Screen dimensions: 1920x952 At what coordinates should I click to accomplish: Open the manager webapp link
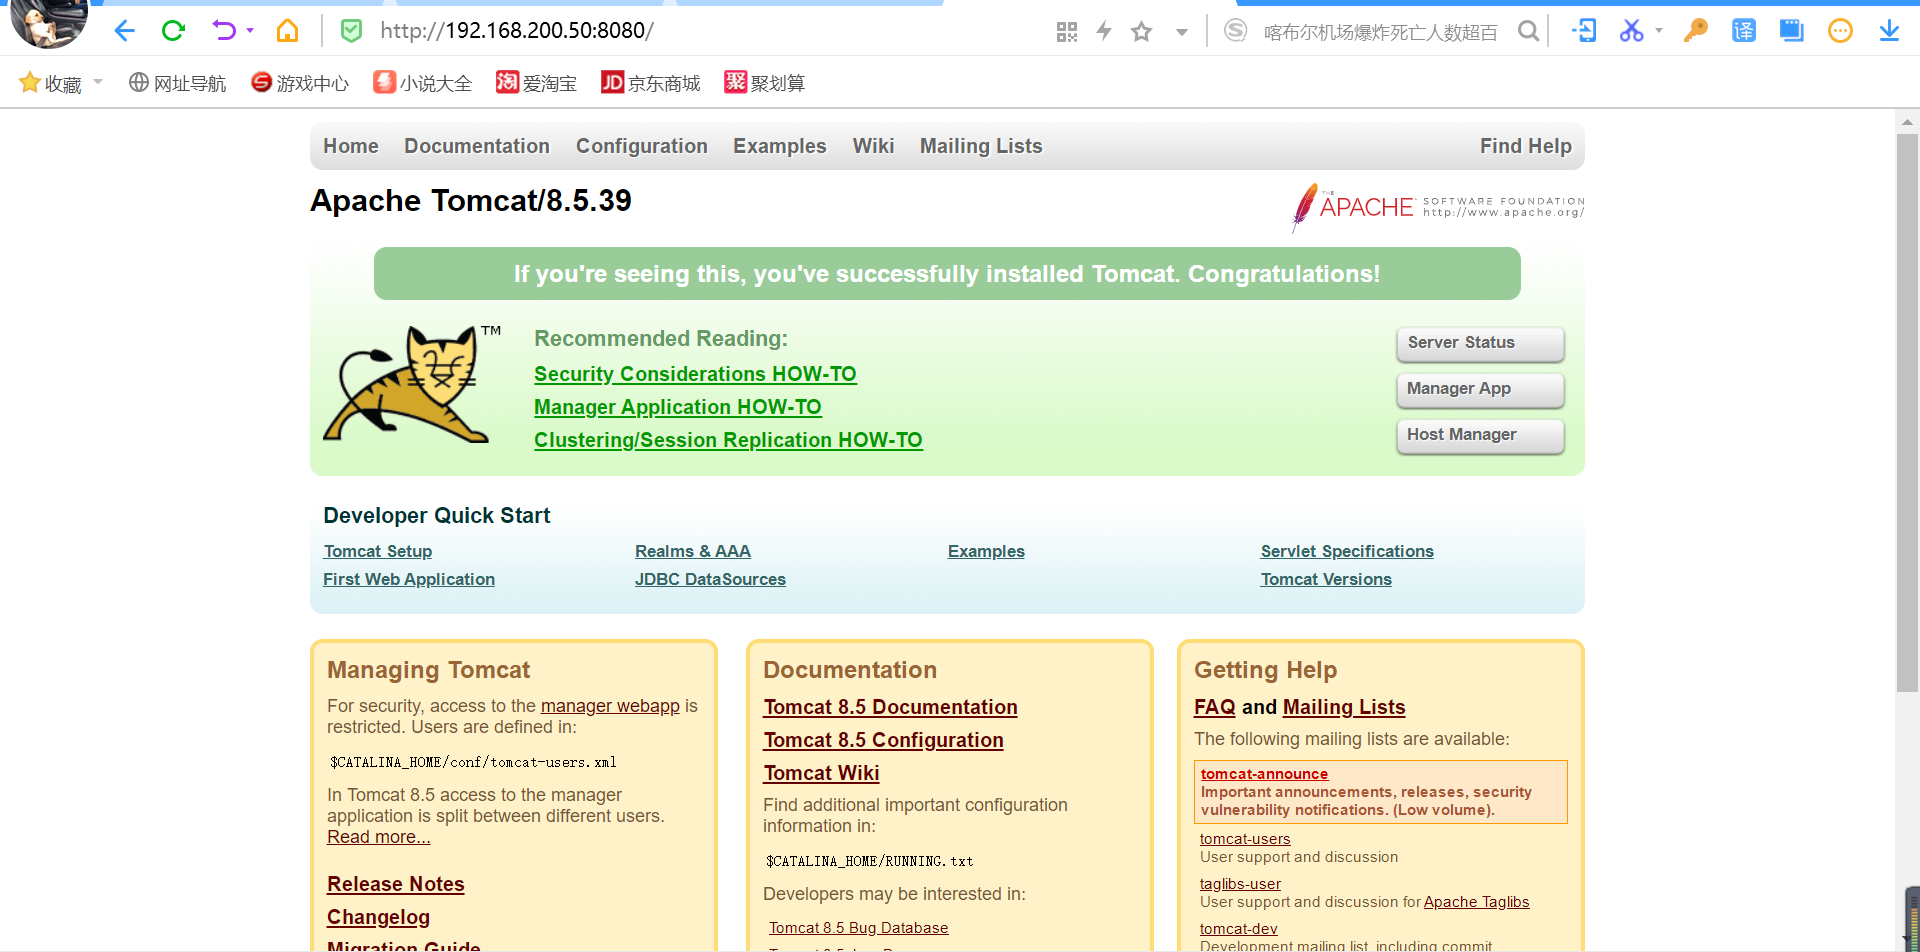[610, 706]
